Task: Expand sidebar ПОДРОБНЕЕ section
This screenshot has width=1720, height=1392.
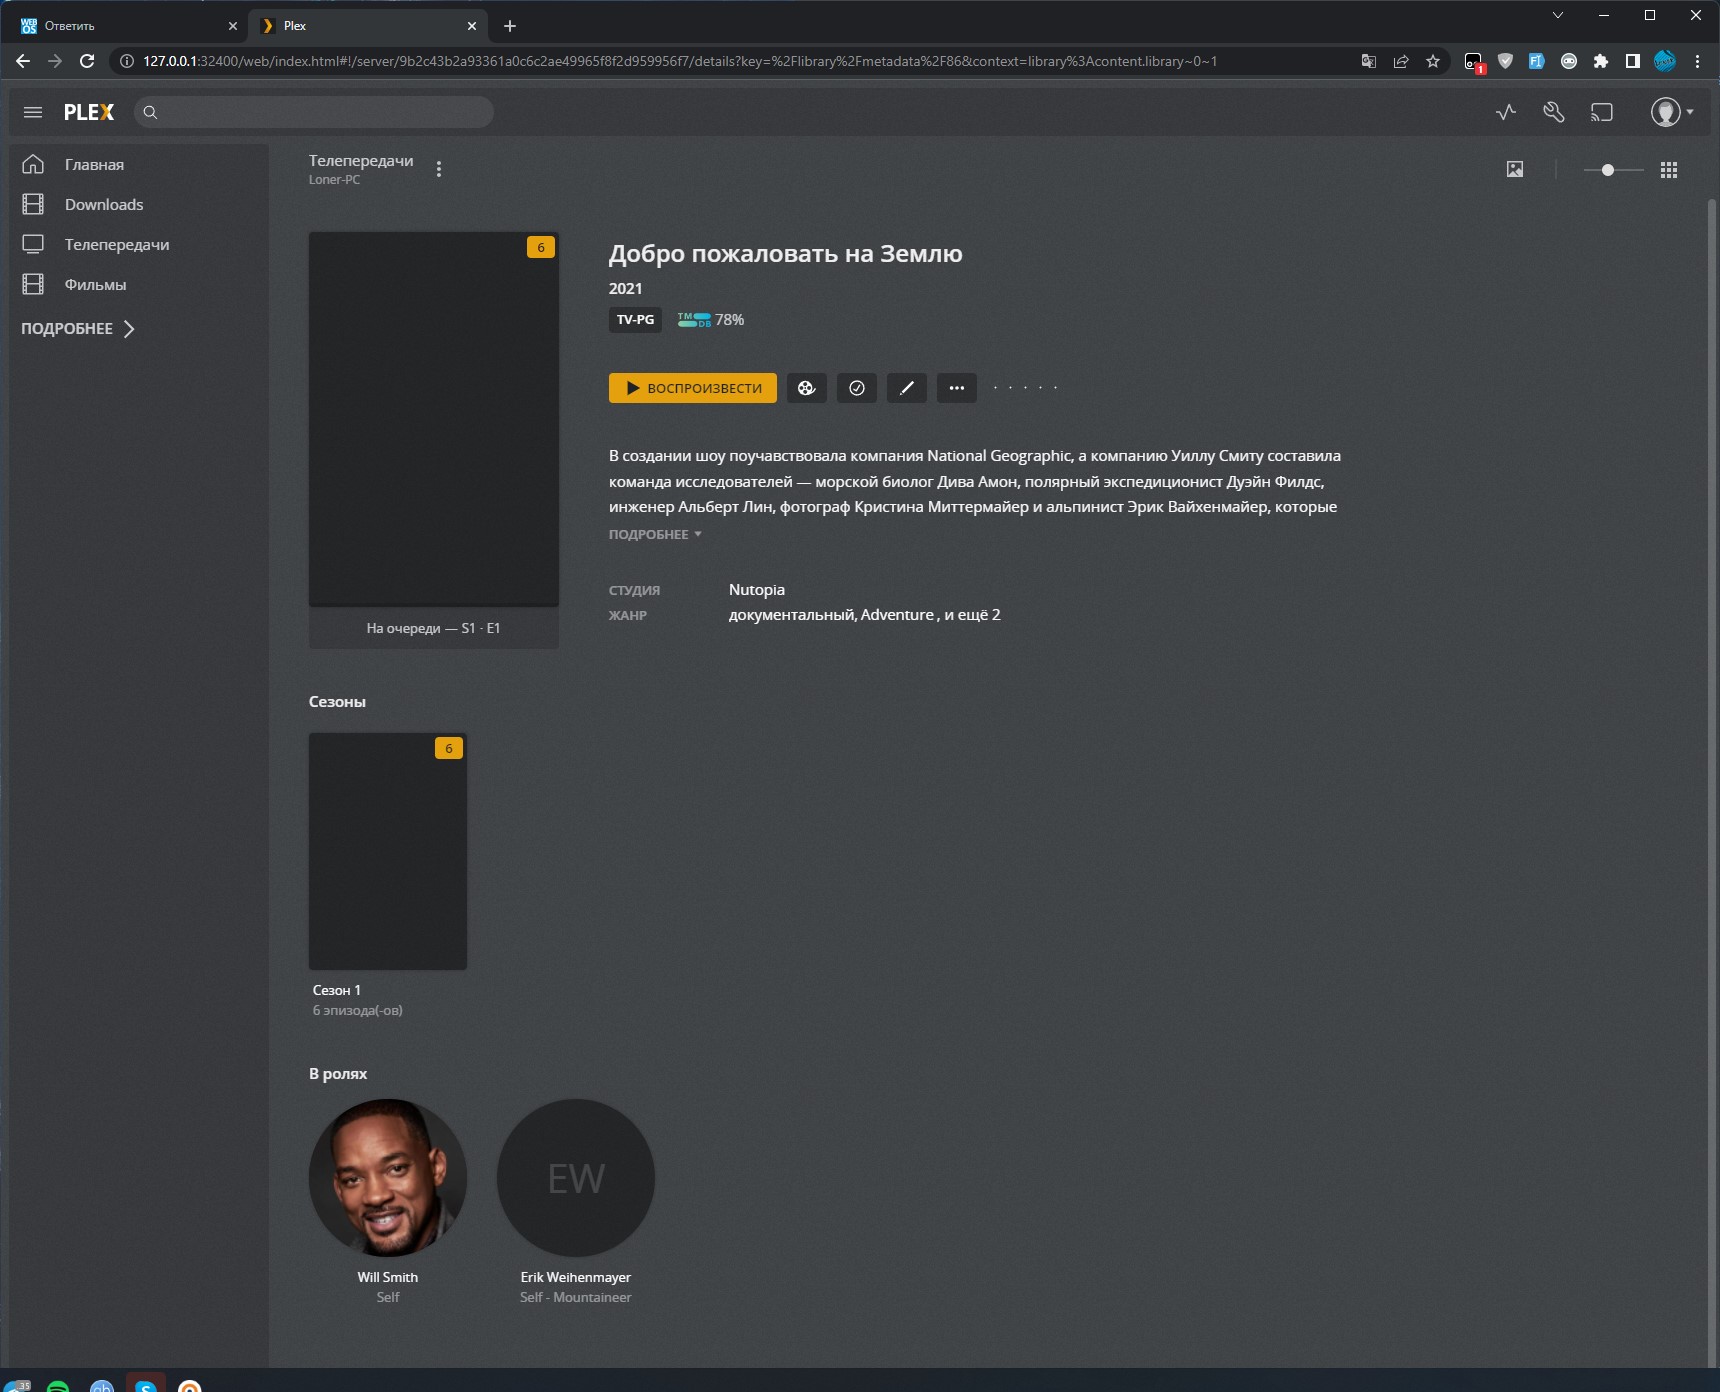Action: 78,329
